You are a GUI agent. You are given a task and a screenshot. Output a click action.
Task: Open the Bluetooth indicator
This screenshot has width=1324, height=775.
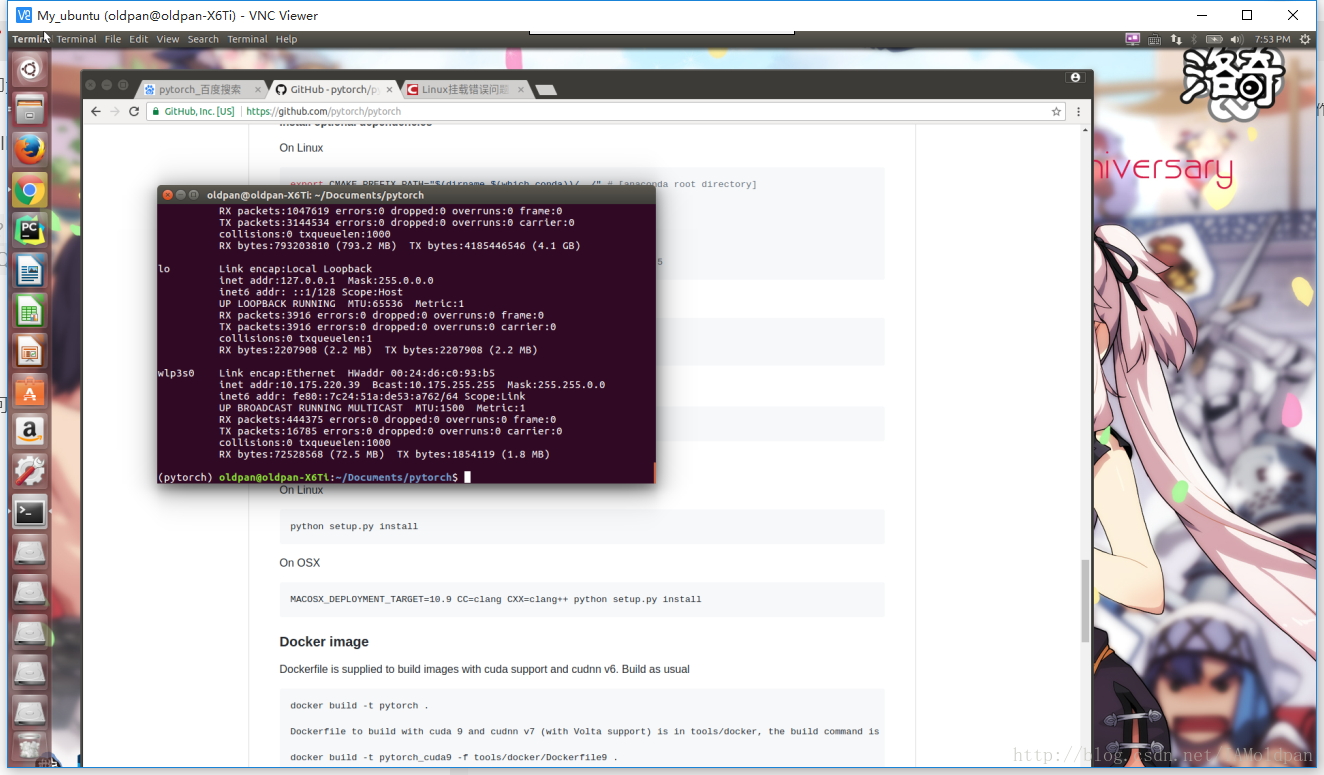(x=1193, y=39)
